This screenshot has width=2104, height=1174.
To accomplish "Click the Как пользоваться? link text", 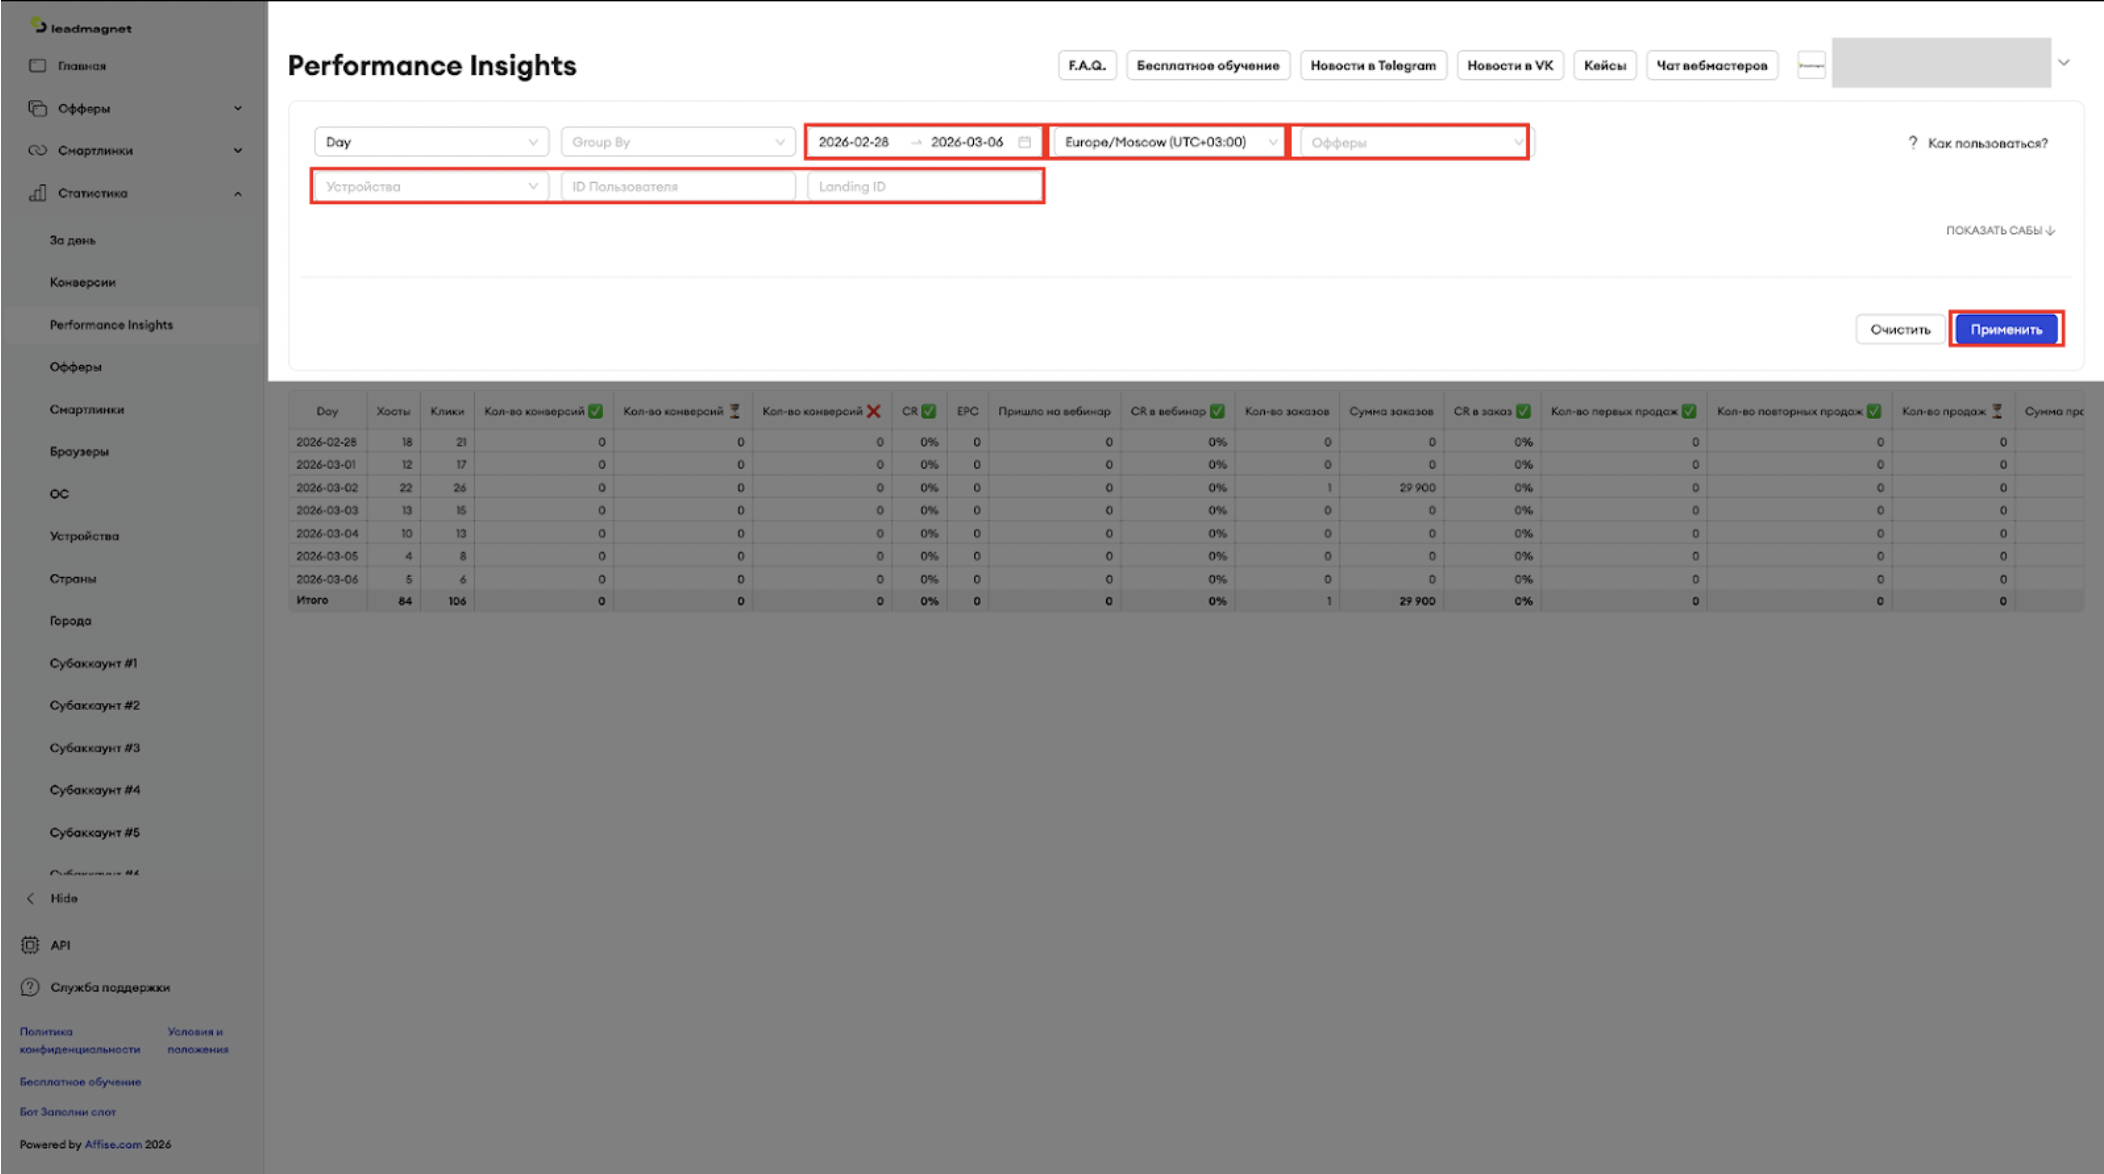I will click(x=1987, y=143).
